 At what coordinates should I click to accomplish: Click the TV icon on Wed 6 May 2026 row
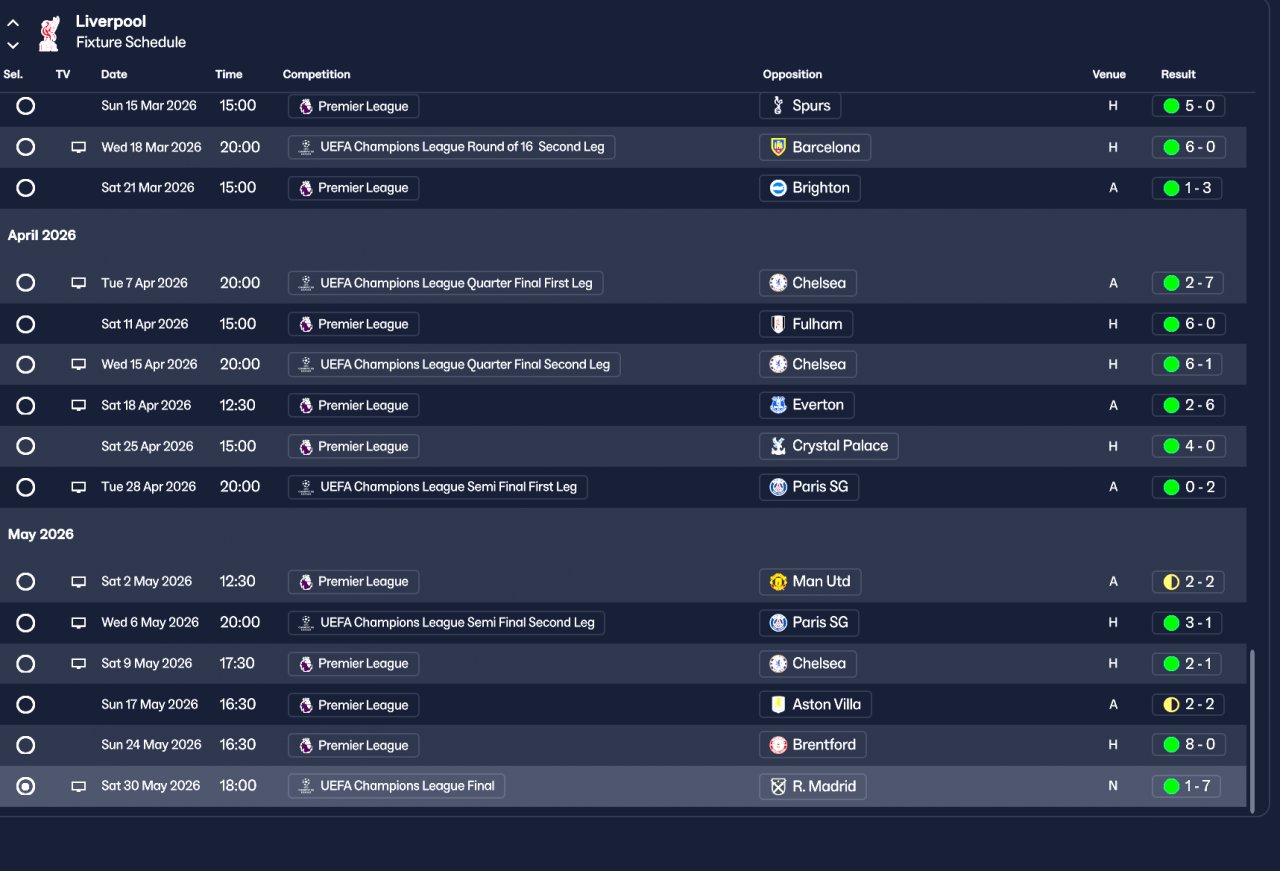tap(78, 623)
